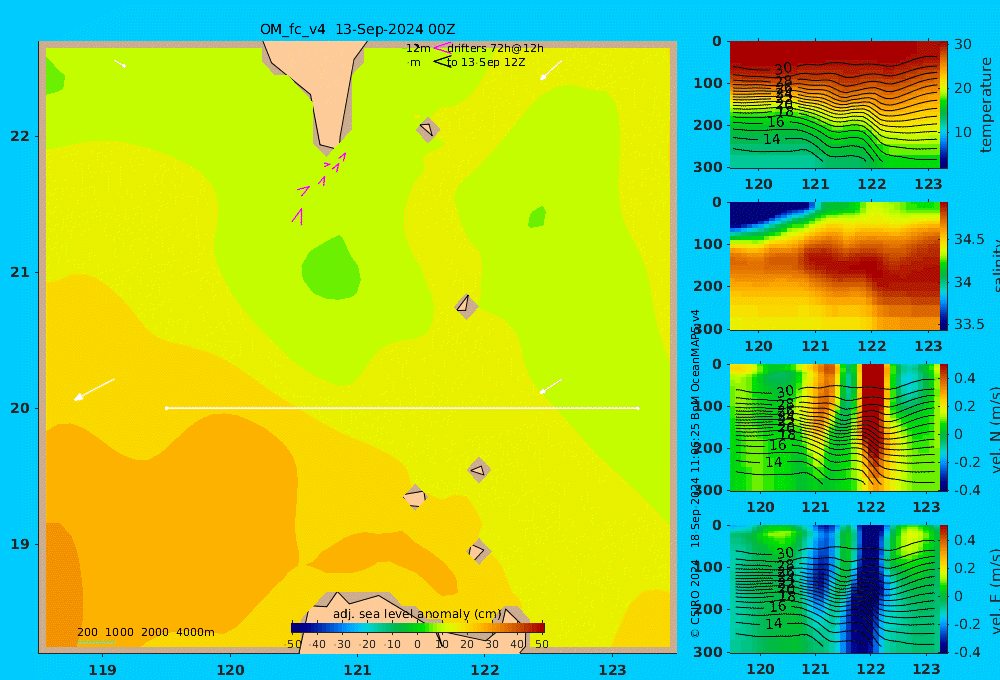Open the northward velocity section panel
Viewport: 1000px width, 680px height.
click(x=834, y=427)
